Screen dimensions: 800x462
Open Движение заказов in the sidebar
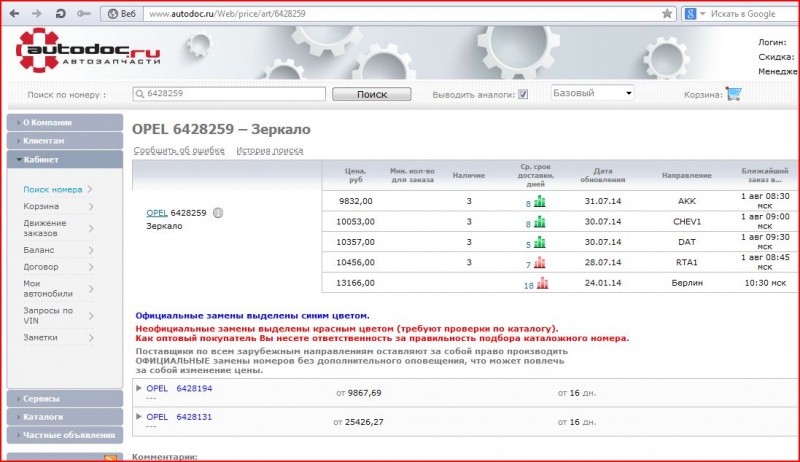click(x=45, y=228)
